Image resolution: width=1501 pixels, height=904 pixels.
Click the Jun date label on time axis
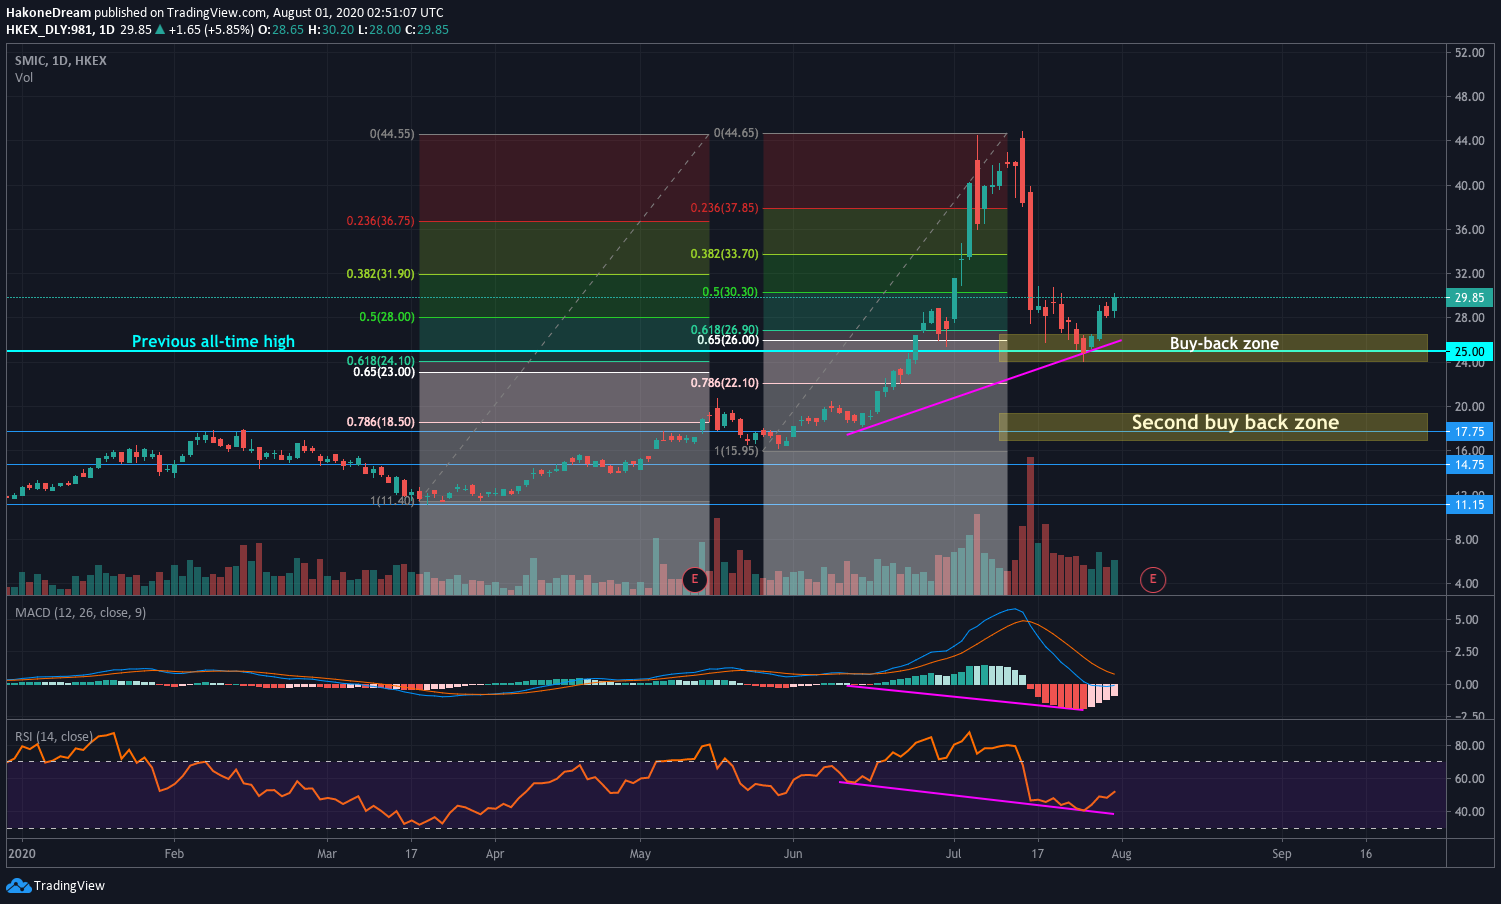(x=793, y=854)
